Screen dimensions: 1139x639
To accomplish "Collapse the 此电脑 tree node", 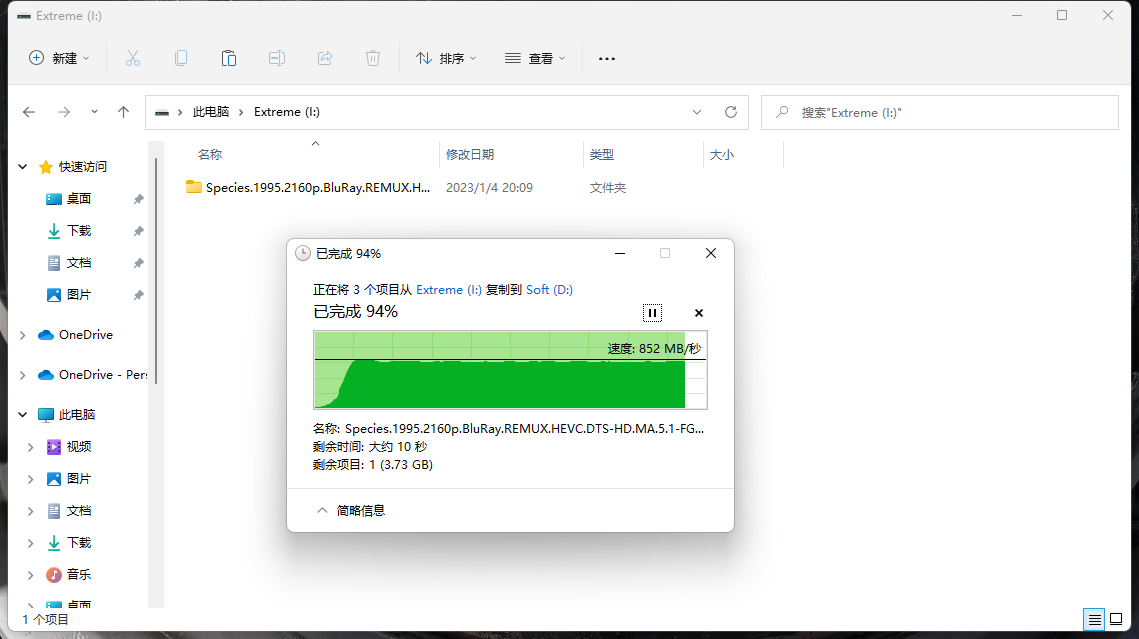I will click(23, 415).
